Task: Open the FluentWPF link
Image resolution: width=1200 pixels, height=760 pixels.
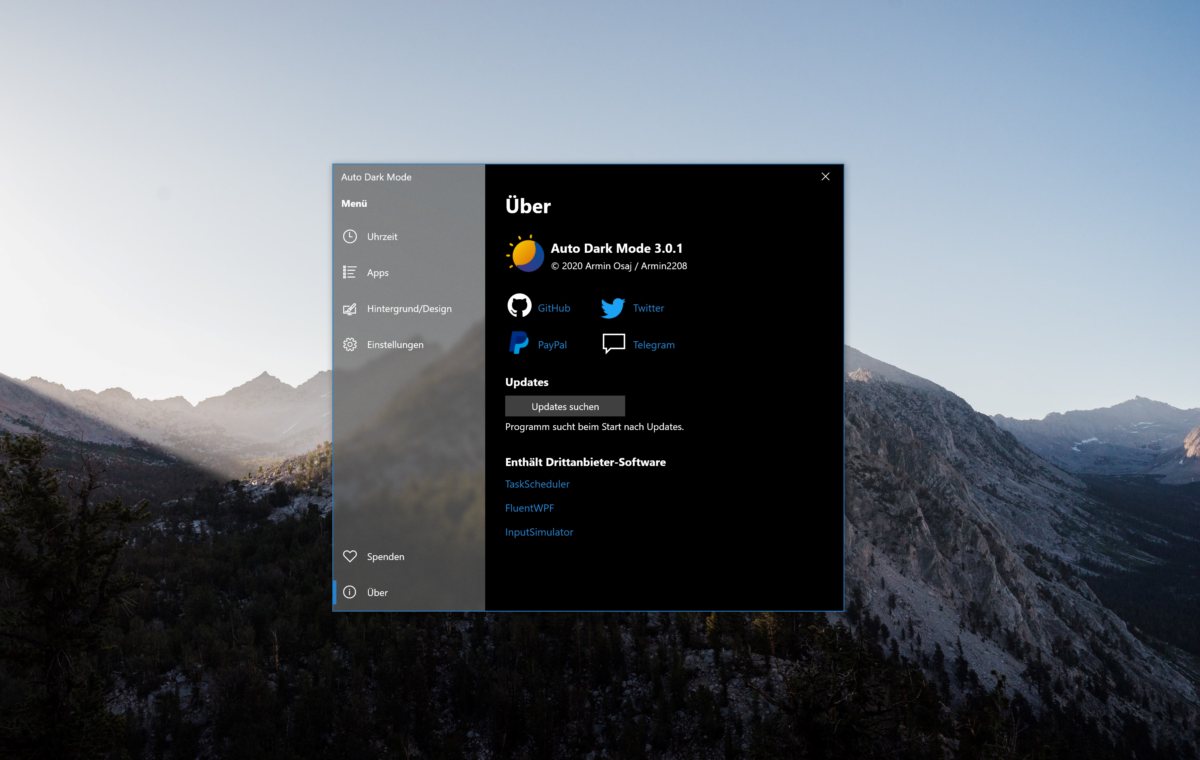Action: (x=529, y=508)
